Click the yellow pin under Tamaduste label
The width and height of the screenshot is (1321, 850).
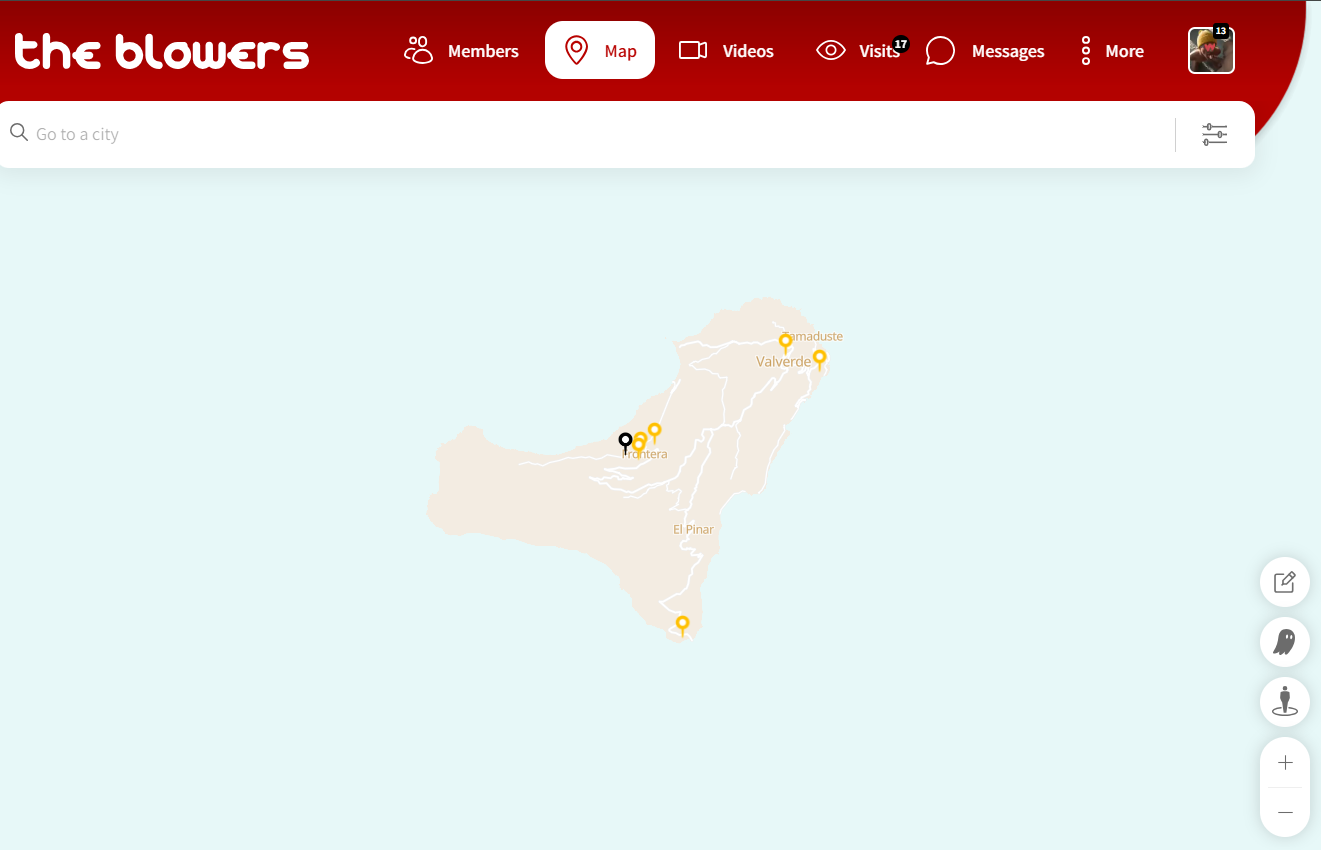(x=786, y=344)
